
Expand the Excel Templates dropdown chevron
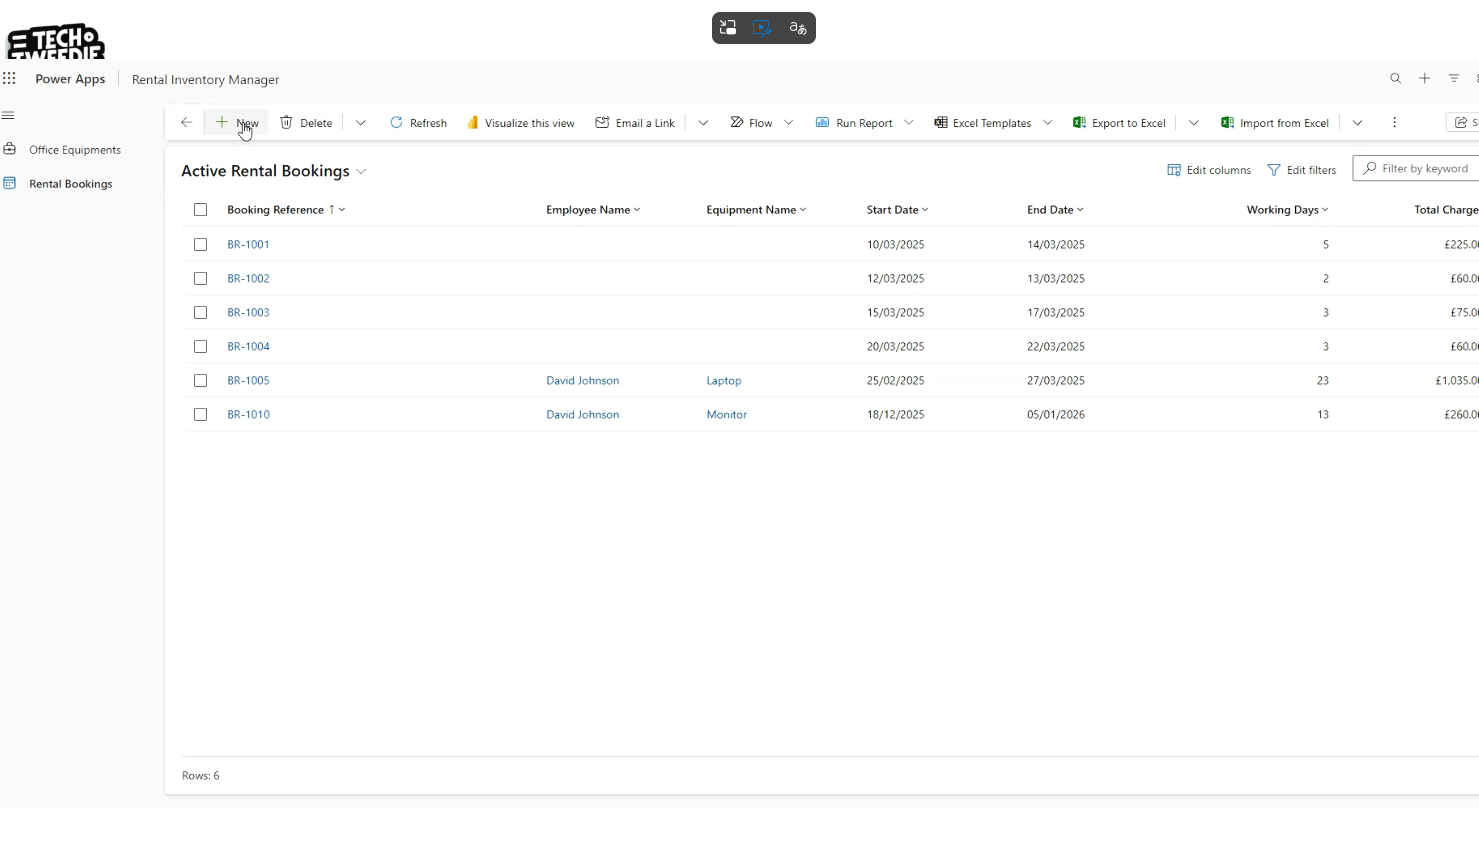[x=1047, y=123]
